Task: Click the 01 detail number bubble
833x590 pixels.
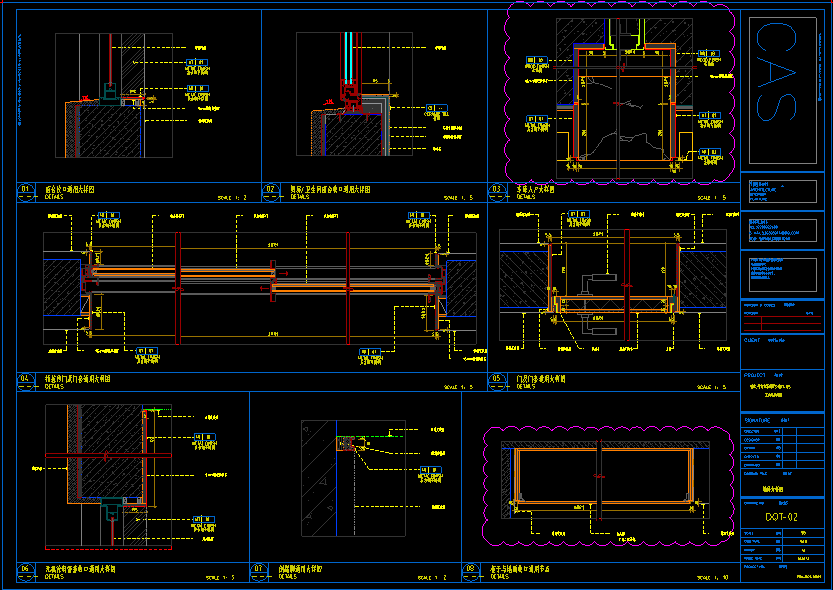Action: (26, 190)
